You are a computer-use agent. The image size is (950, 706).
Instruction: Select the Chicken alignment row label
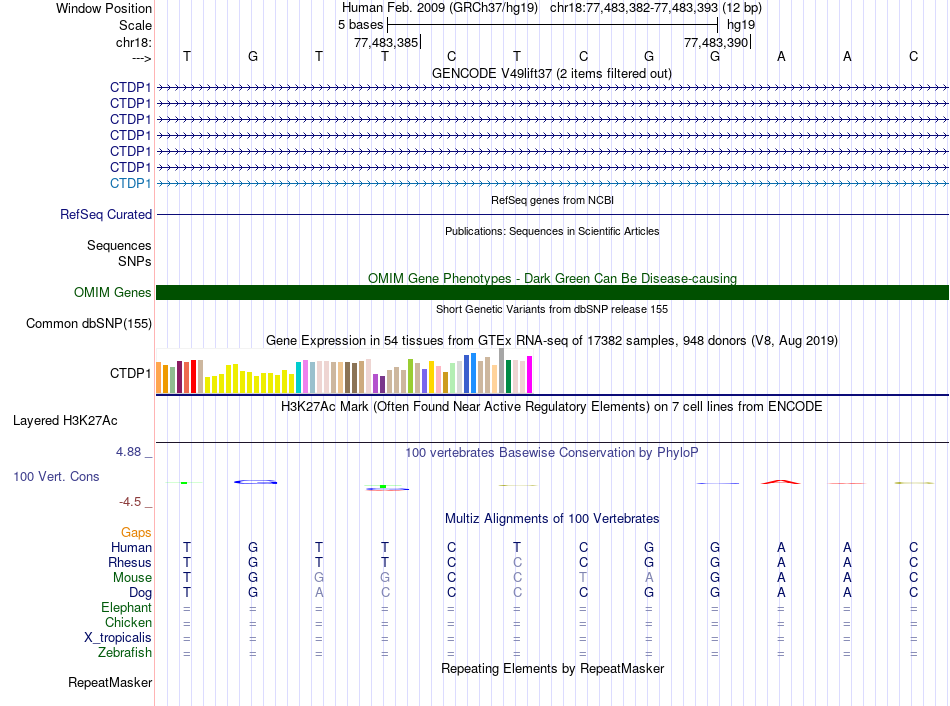128,622
